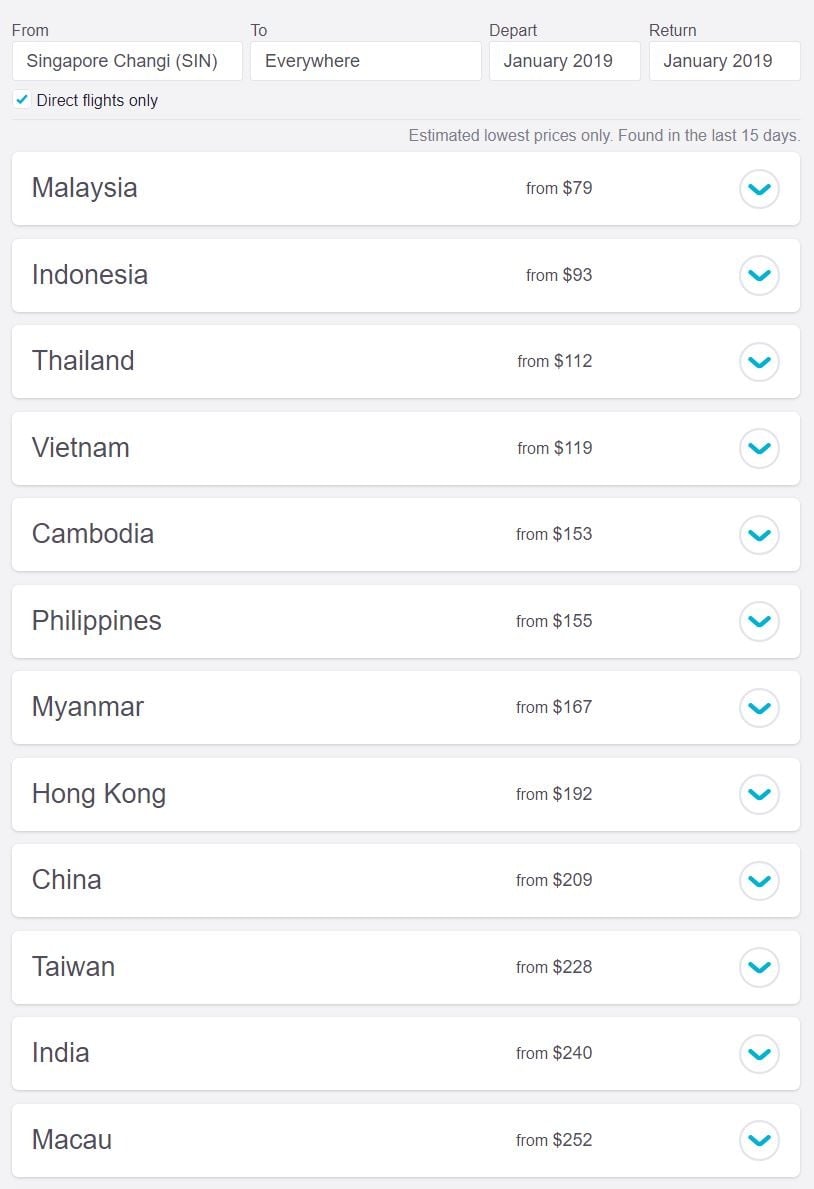814x1189 pixels.
Task: Expand the Malaysia destination chevron
Action: coord(759,189)
